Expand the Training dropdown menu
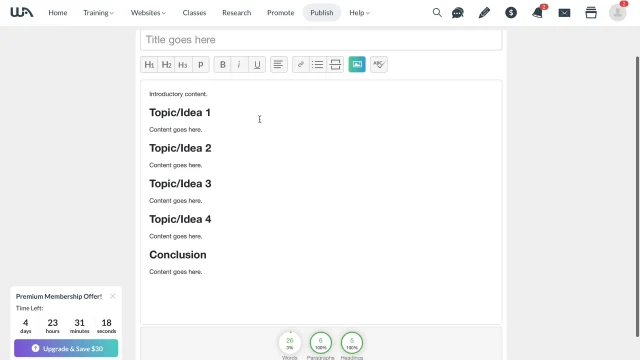This screenshot has width=640, height=360. click(98, 13)
